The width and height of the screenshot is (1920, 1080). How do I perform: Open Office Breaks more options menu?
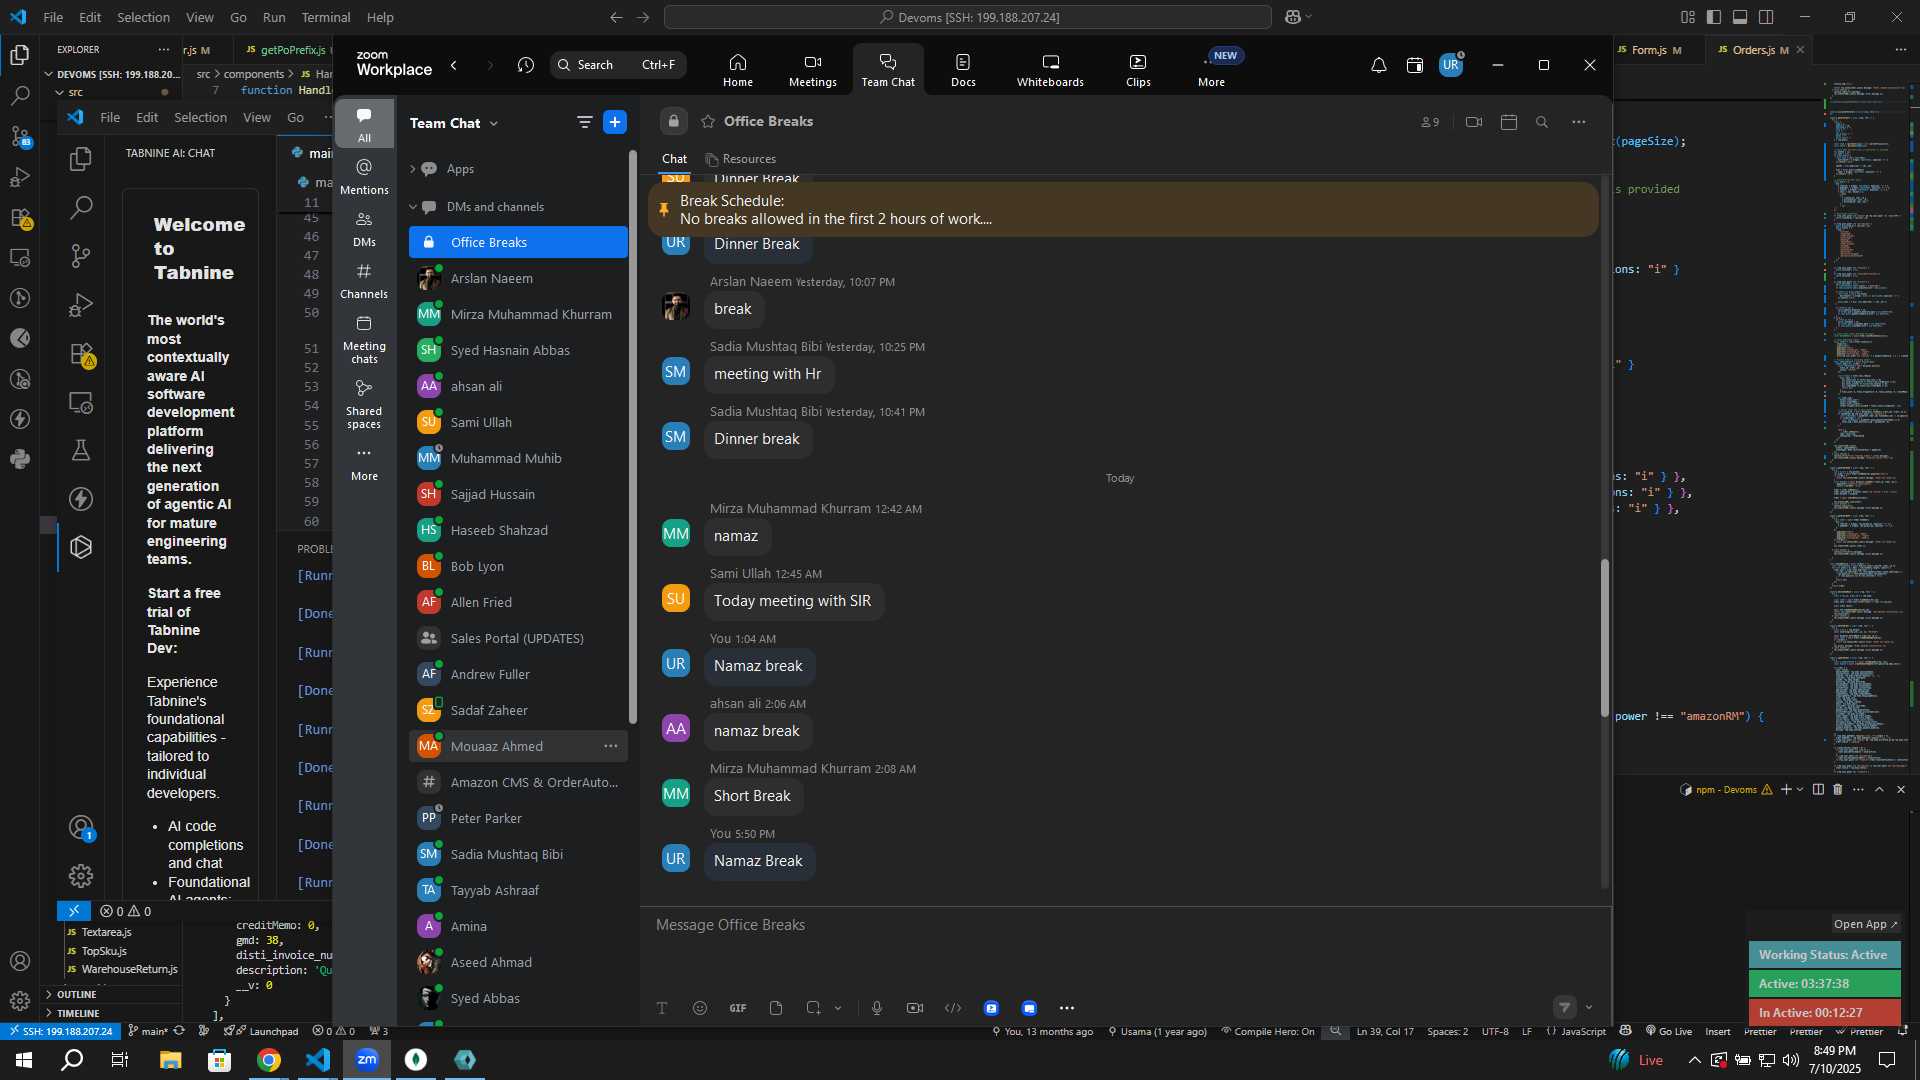pyautogui.click(x=1578, y=122)
